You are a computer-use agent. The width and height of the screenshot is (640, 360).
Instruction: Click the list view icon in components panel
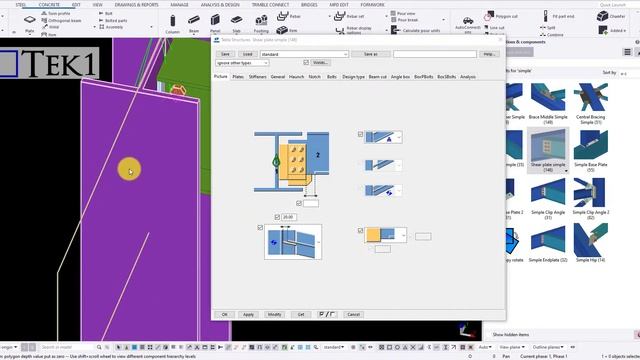click(627, 52)
